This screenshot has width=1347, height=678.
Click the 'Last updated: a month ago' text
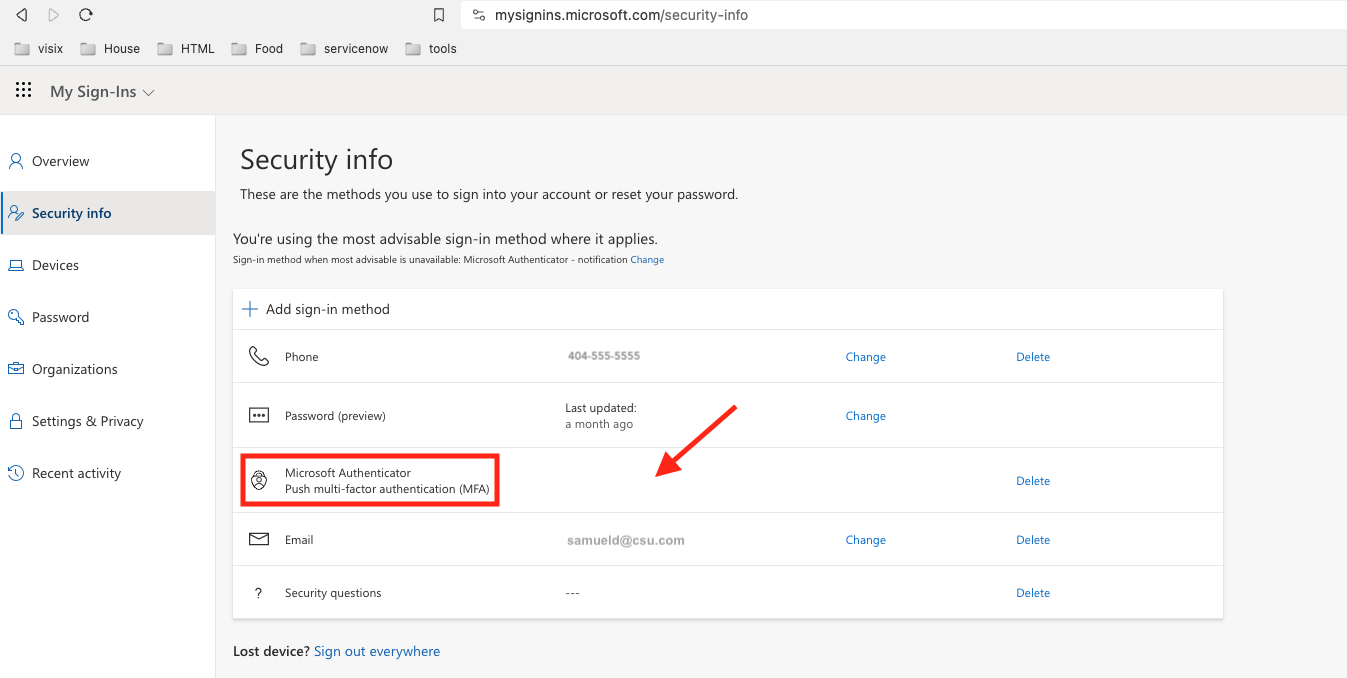point(601,416)
